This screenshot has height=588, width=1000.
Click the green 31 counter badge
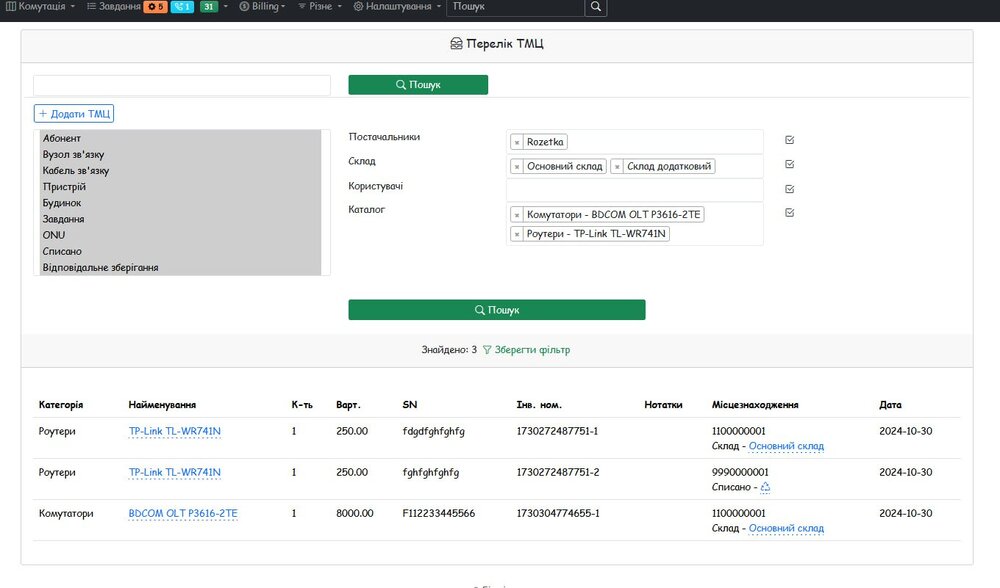click(x=208, y=7)
